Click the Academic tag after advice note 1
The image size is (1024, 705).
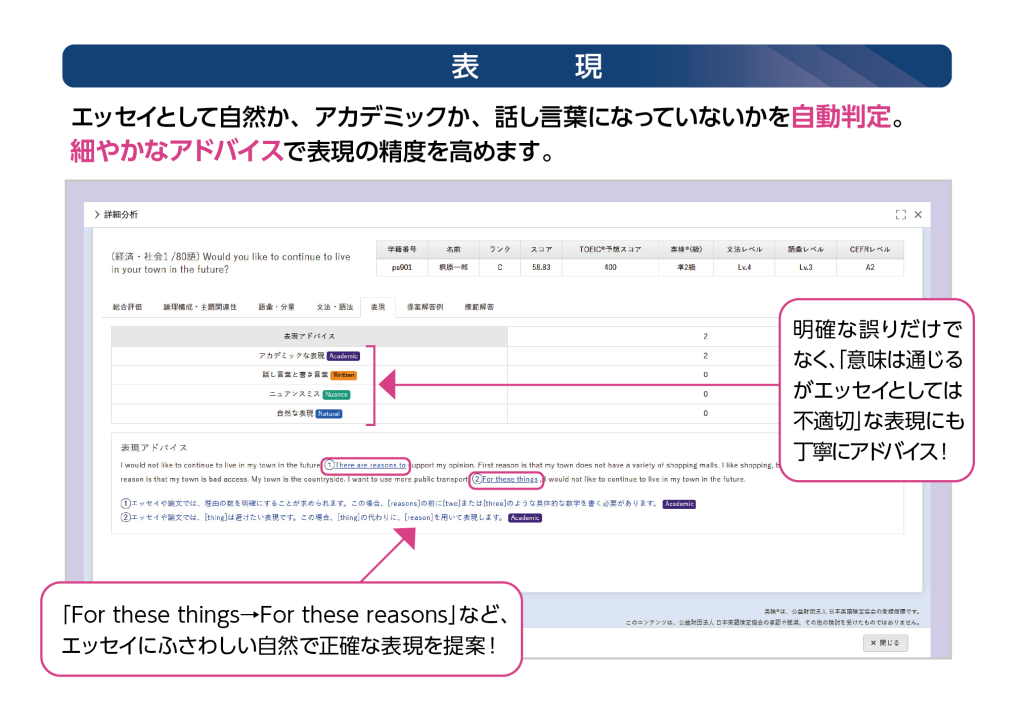(x=679, y=504)
